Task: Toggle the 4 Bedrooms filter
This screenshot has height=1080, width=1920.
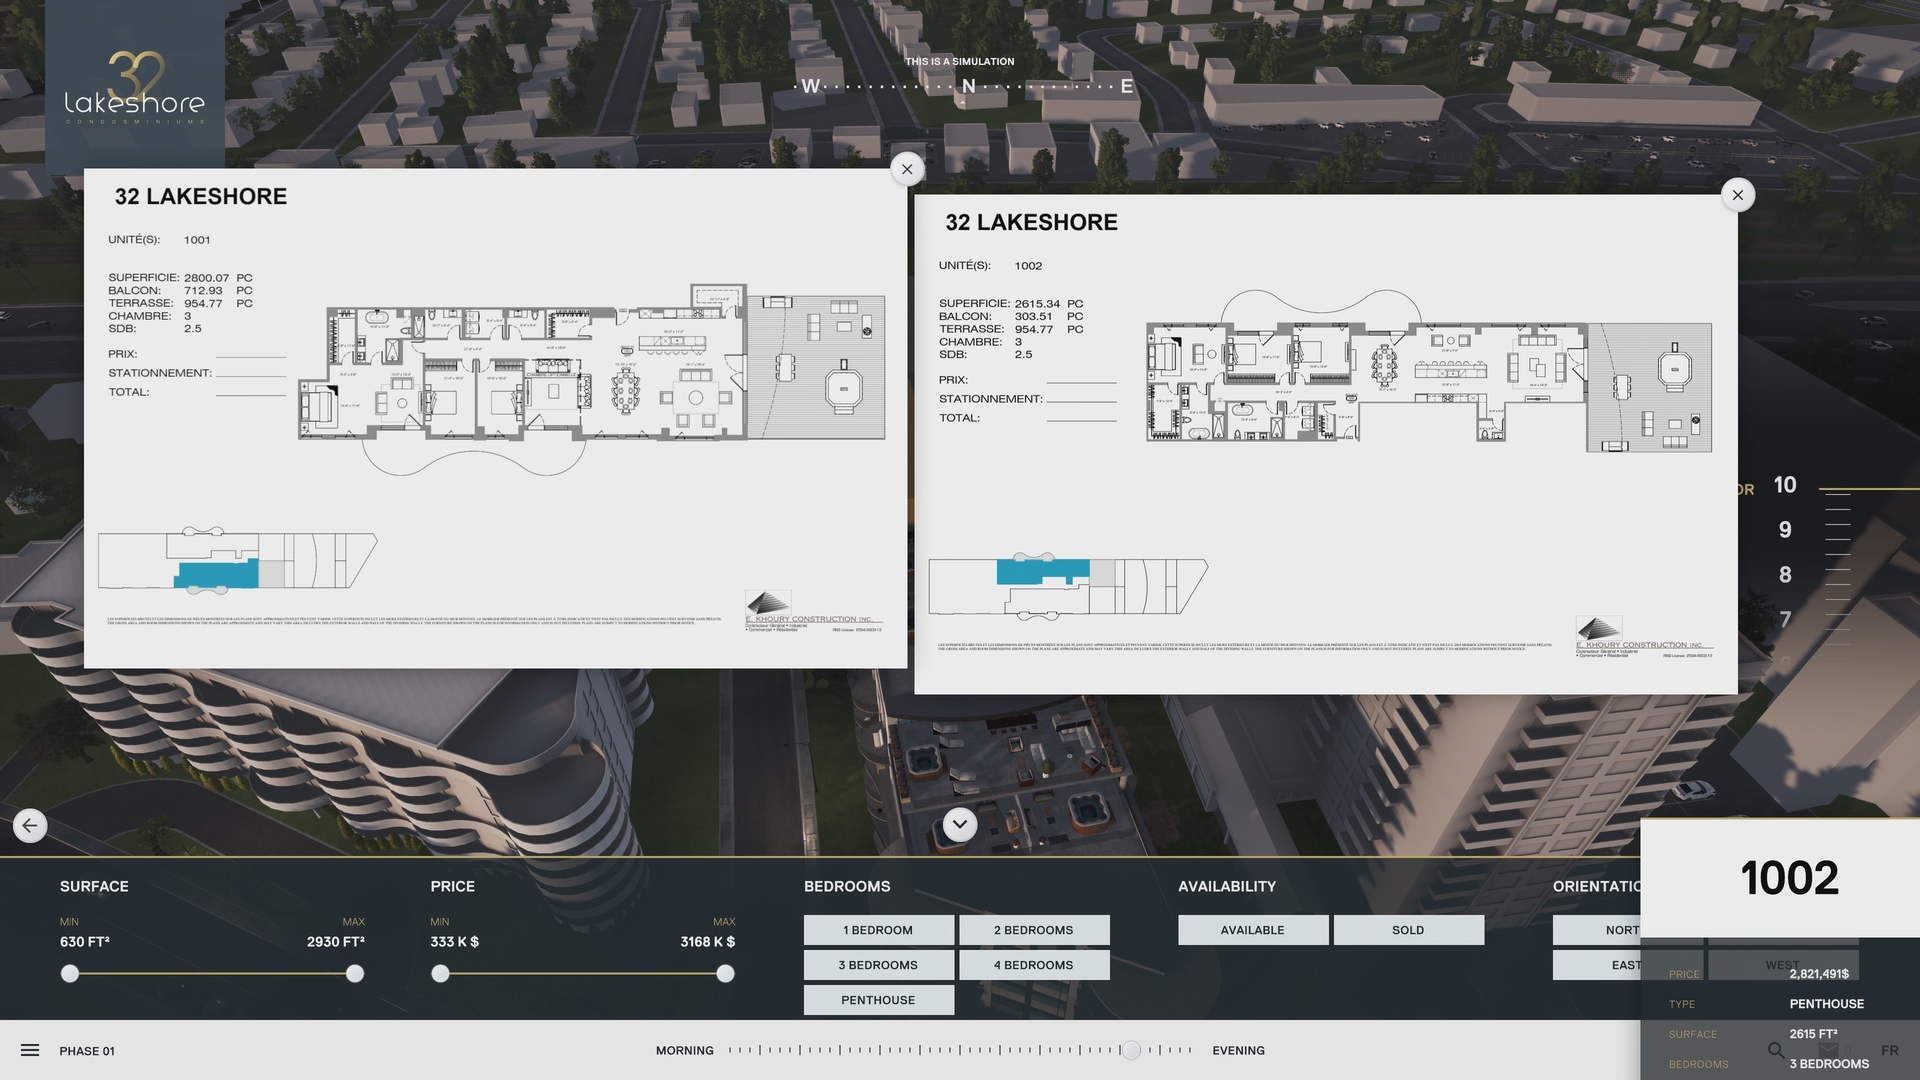Action: tap(1034, 965)
